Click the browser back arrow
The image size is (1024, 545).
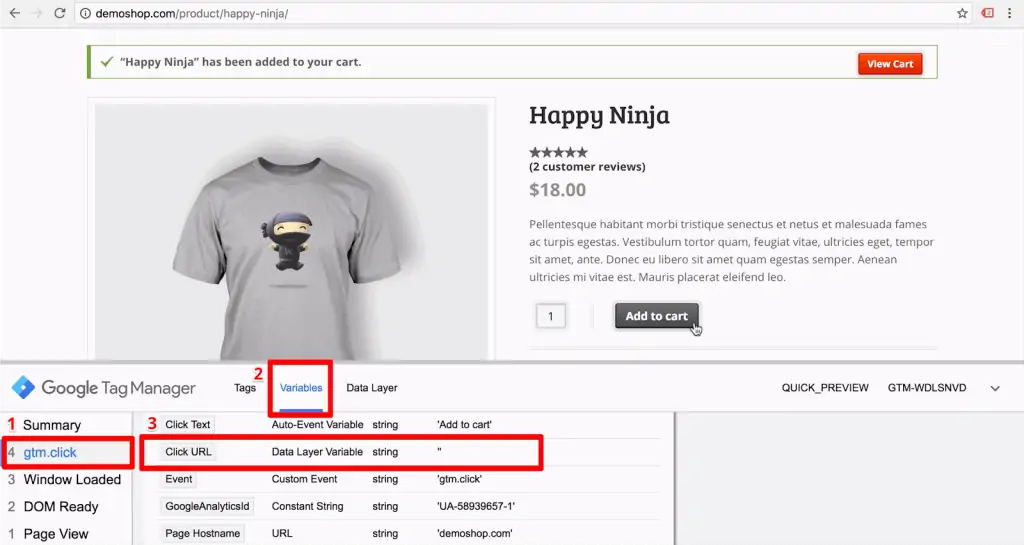click(14, 13)
